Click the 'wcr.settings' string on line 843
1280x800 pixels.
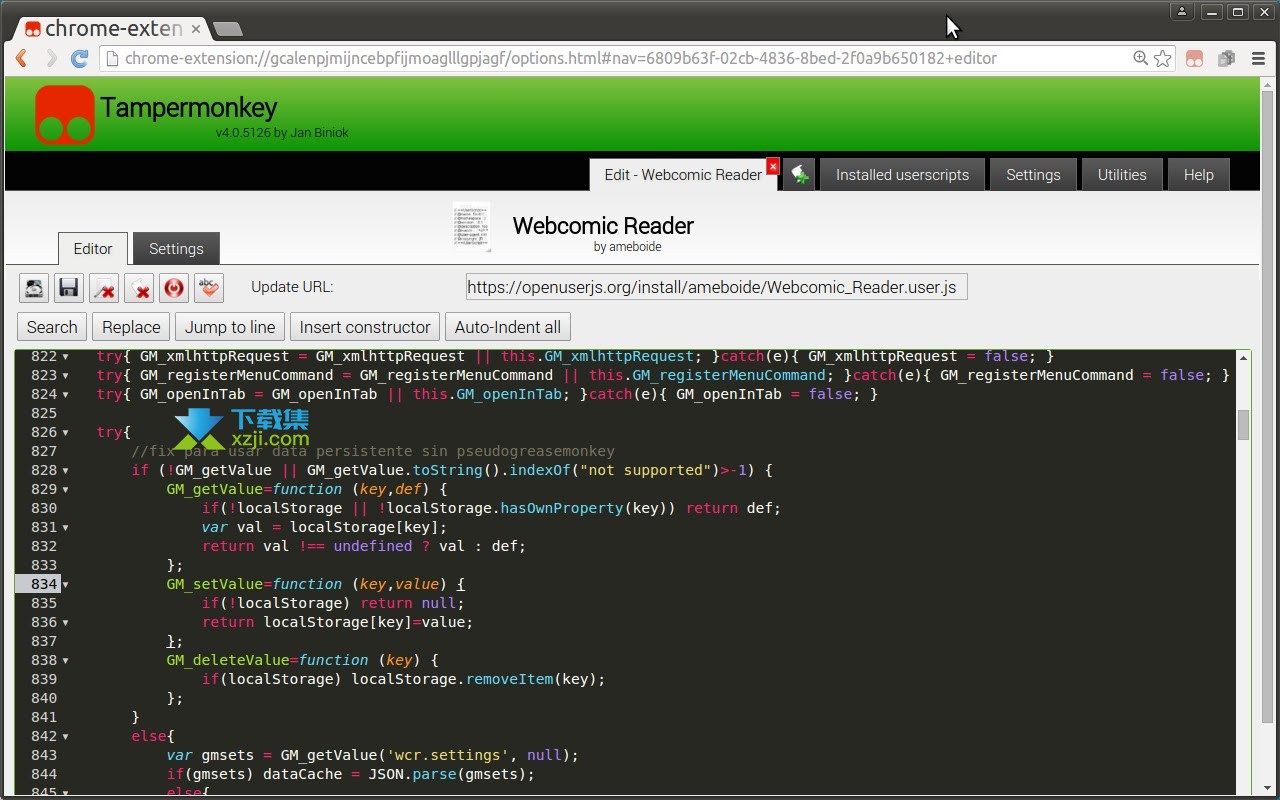pos(448,755)
